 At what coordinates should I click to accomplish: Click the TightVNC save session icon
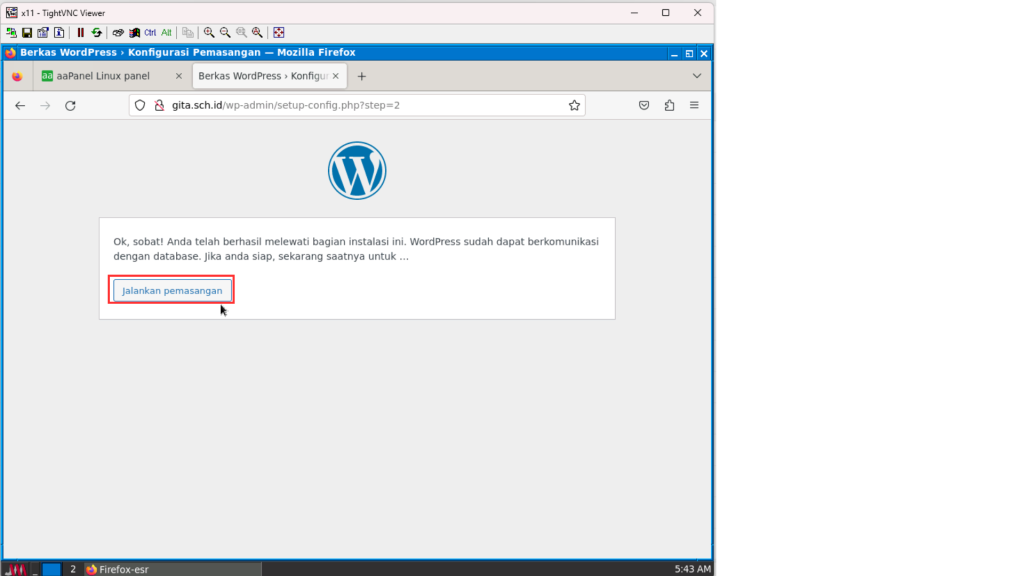(27, 32)
